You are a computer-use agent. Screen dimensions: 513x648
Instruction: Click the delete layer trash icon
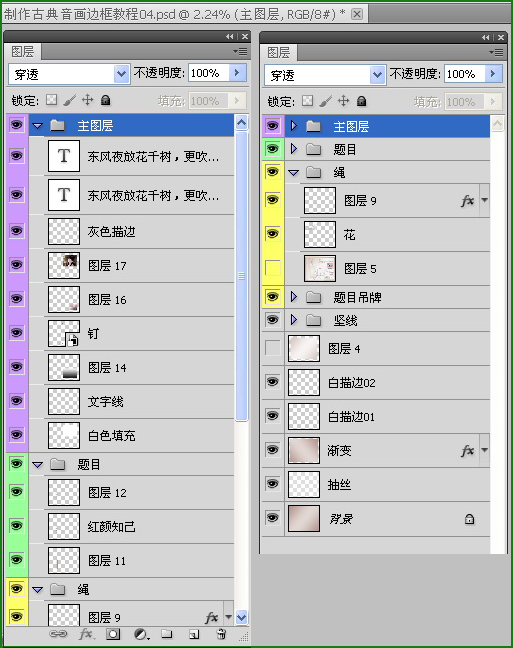pyautogui.click(x=221, y=634)
